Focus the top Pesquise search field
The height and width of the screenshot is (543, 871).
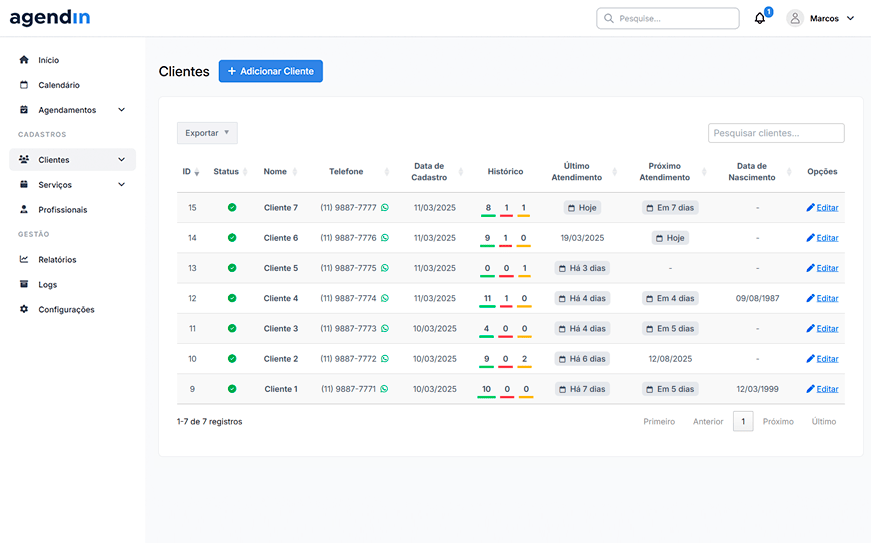(x=668, y=18)
